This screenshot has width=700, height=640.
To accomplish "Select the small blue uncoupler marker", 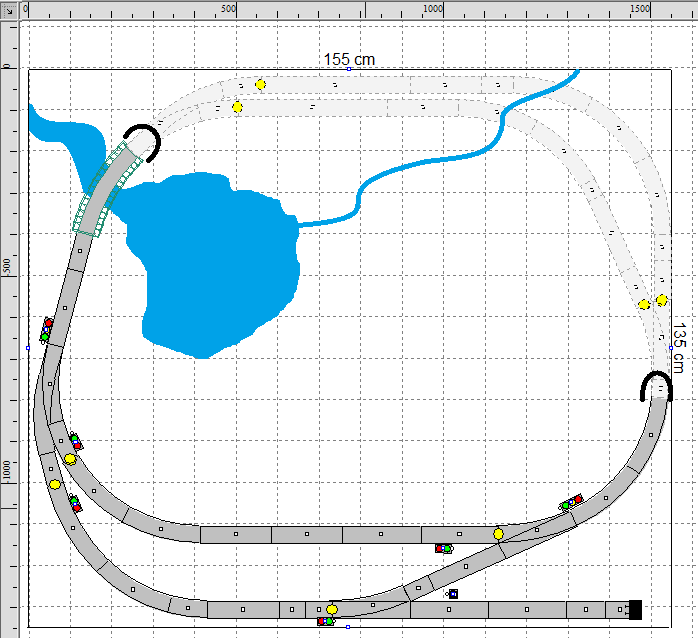I will tap(452, 594).
